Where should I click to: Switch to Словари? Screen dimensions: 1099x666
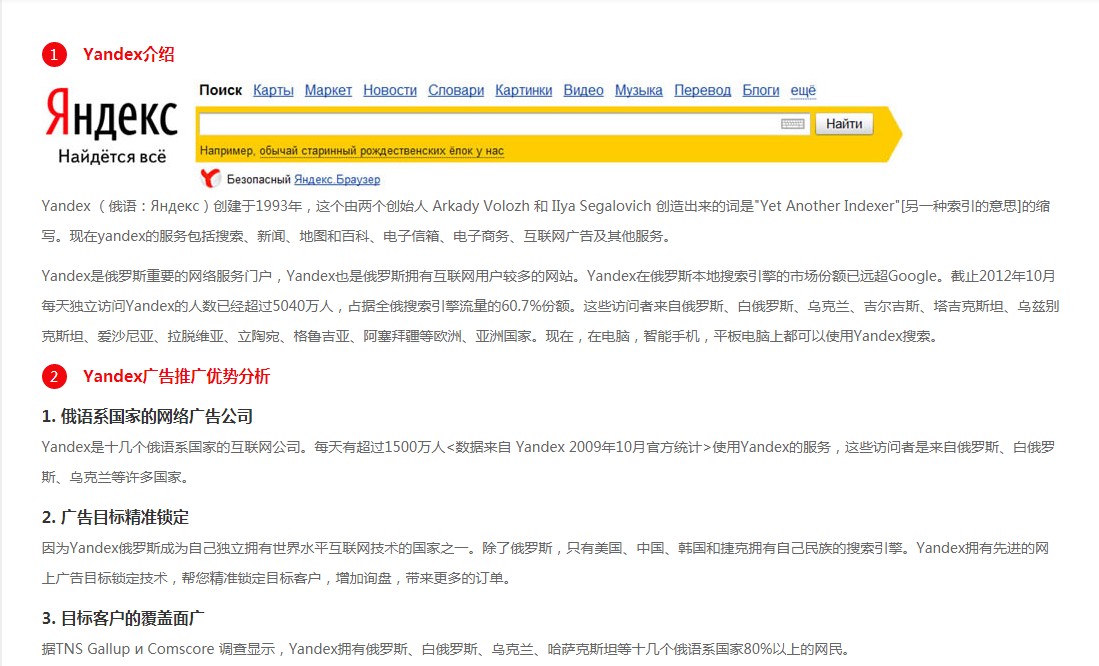pos(456,90)
